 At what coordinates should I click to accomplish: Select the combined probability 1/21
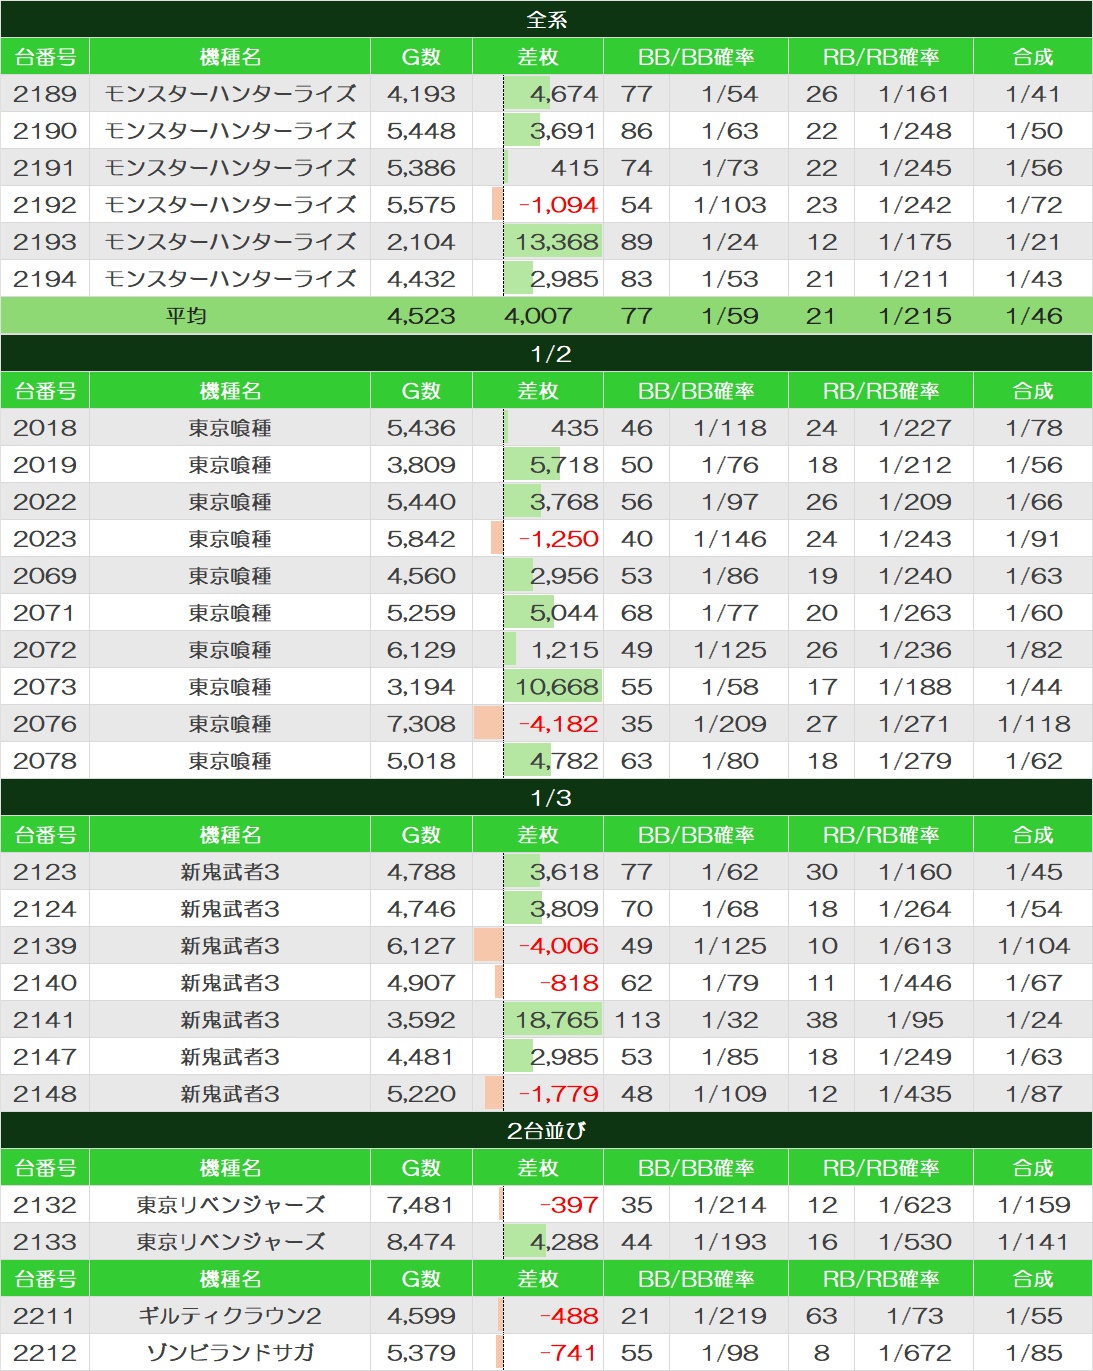pyautogui.click(x=1034, y=242)
